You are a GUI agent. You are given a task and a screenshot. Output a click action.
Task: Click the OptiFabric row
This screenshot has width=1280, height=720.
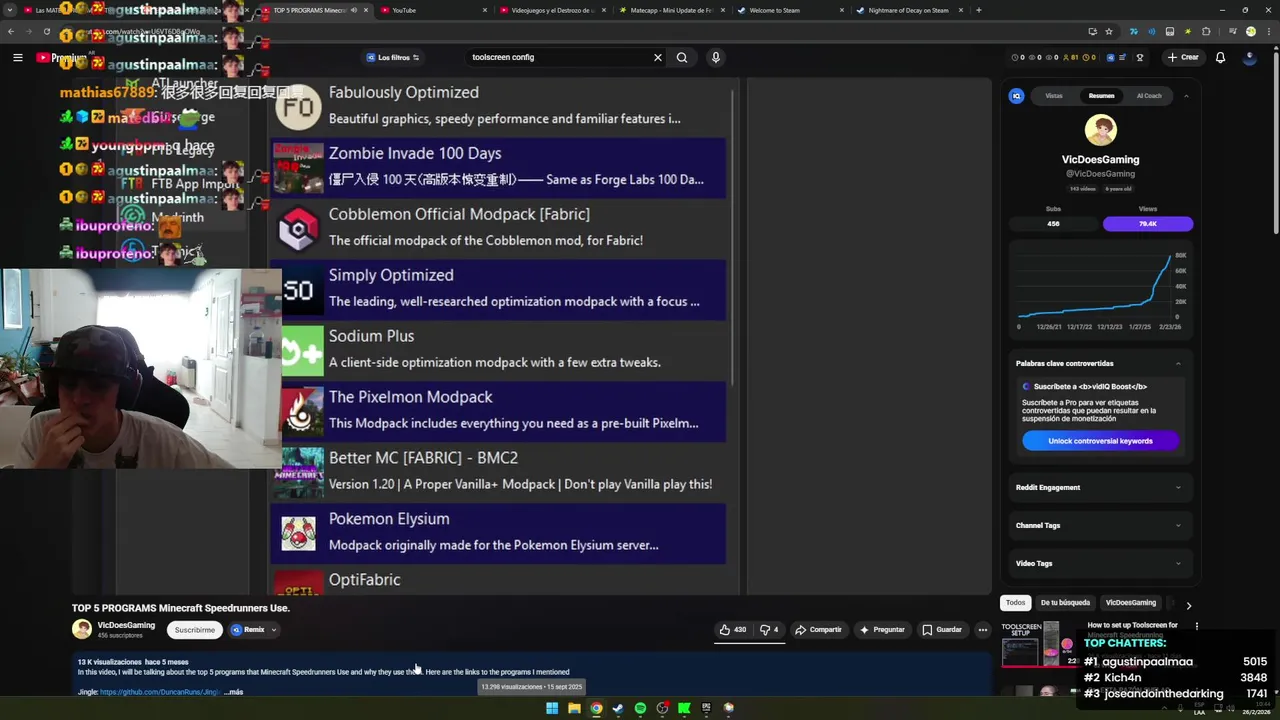pos(497,581)
